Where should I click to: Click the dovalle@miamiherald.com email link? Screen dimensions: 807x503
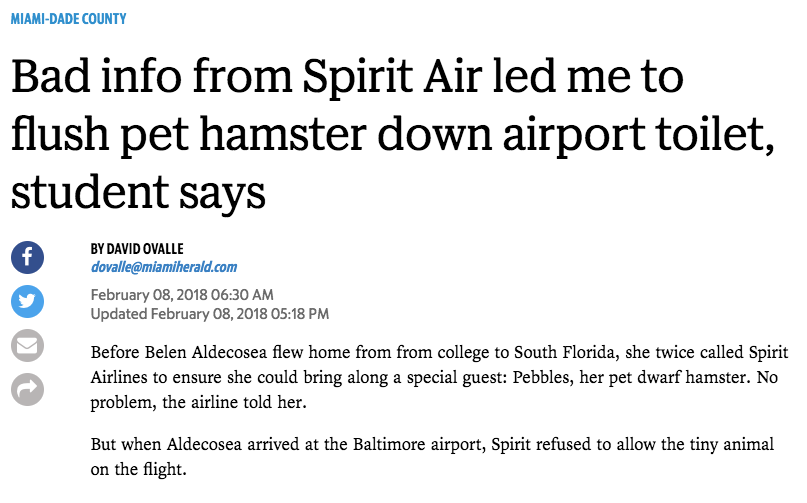coord(164,267)
